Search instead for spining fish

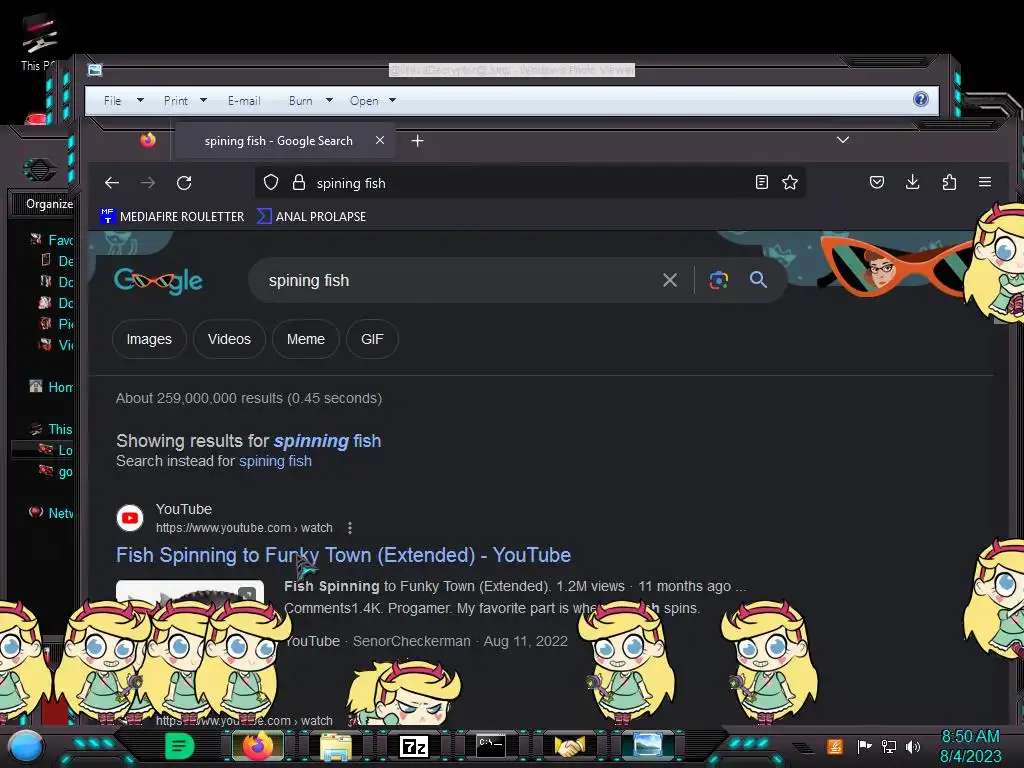click(275, 461)
